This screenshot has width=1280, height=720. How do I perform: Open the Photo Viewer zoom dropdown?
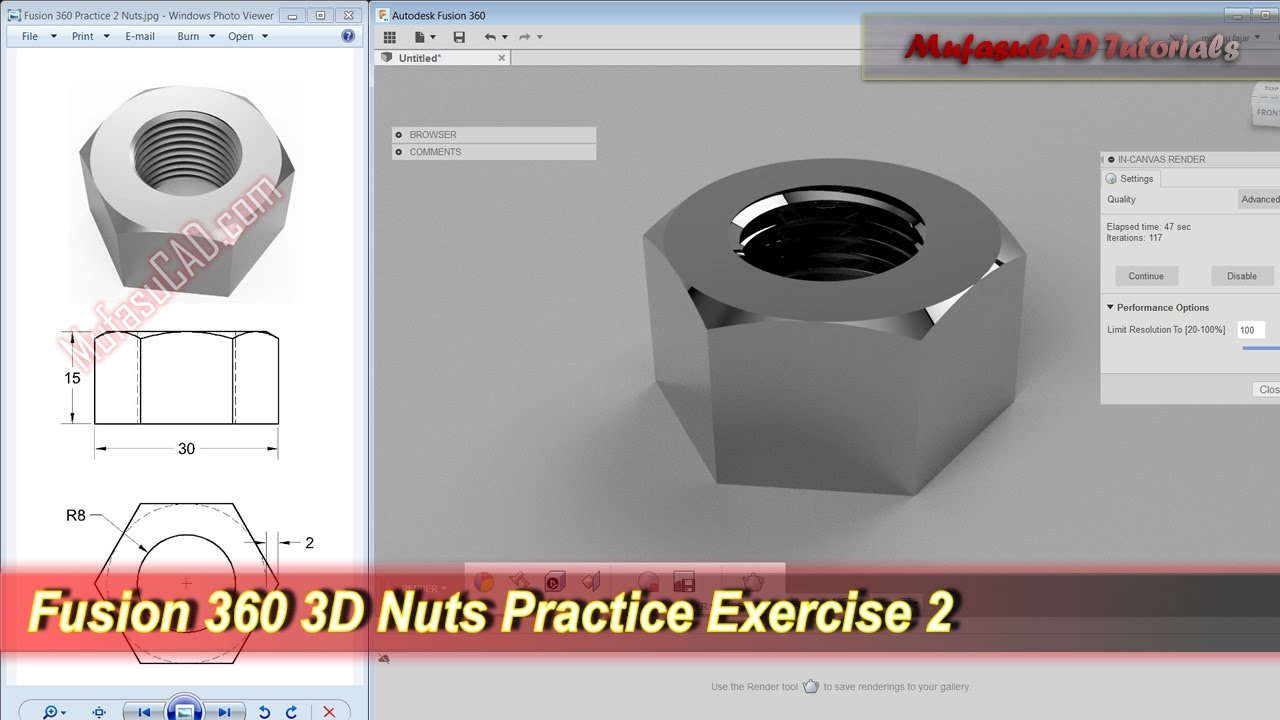(54, 712)
